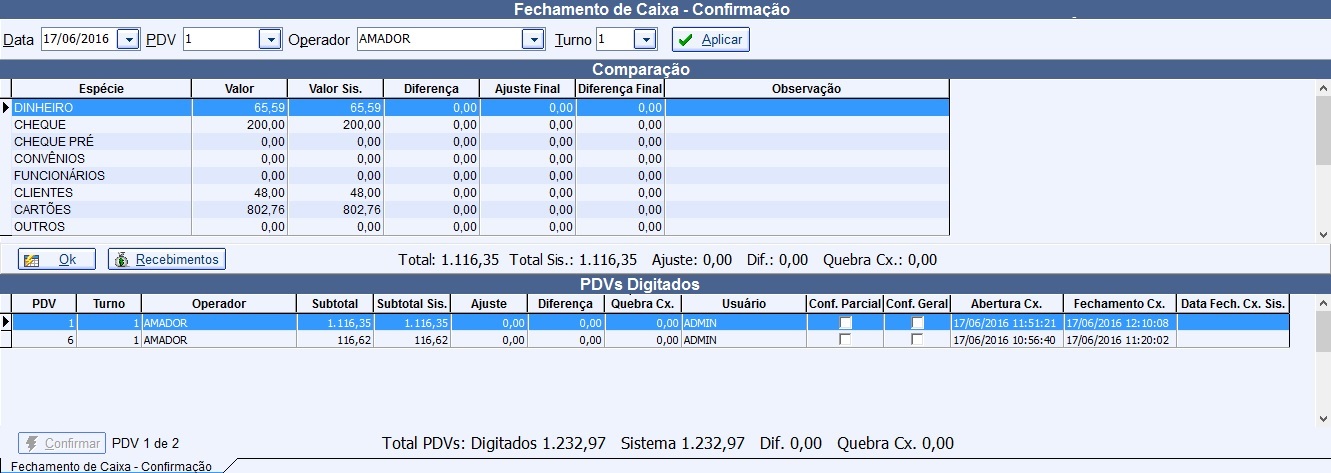This screenshot has height=473, width=1331.
Task: Open the Operador dropdown list
Action: [x=533, y=39]
